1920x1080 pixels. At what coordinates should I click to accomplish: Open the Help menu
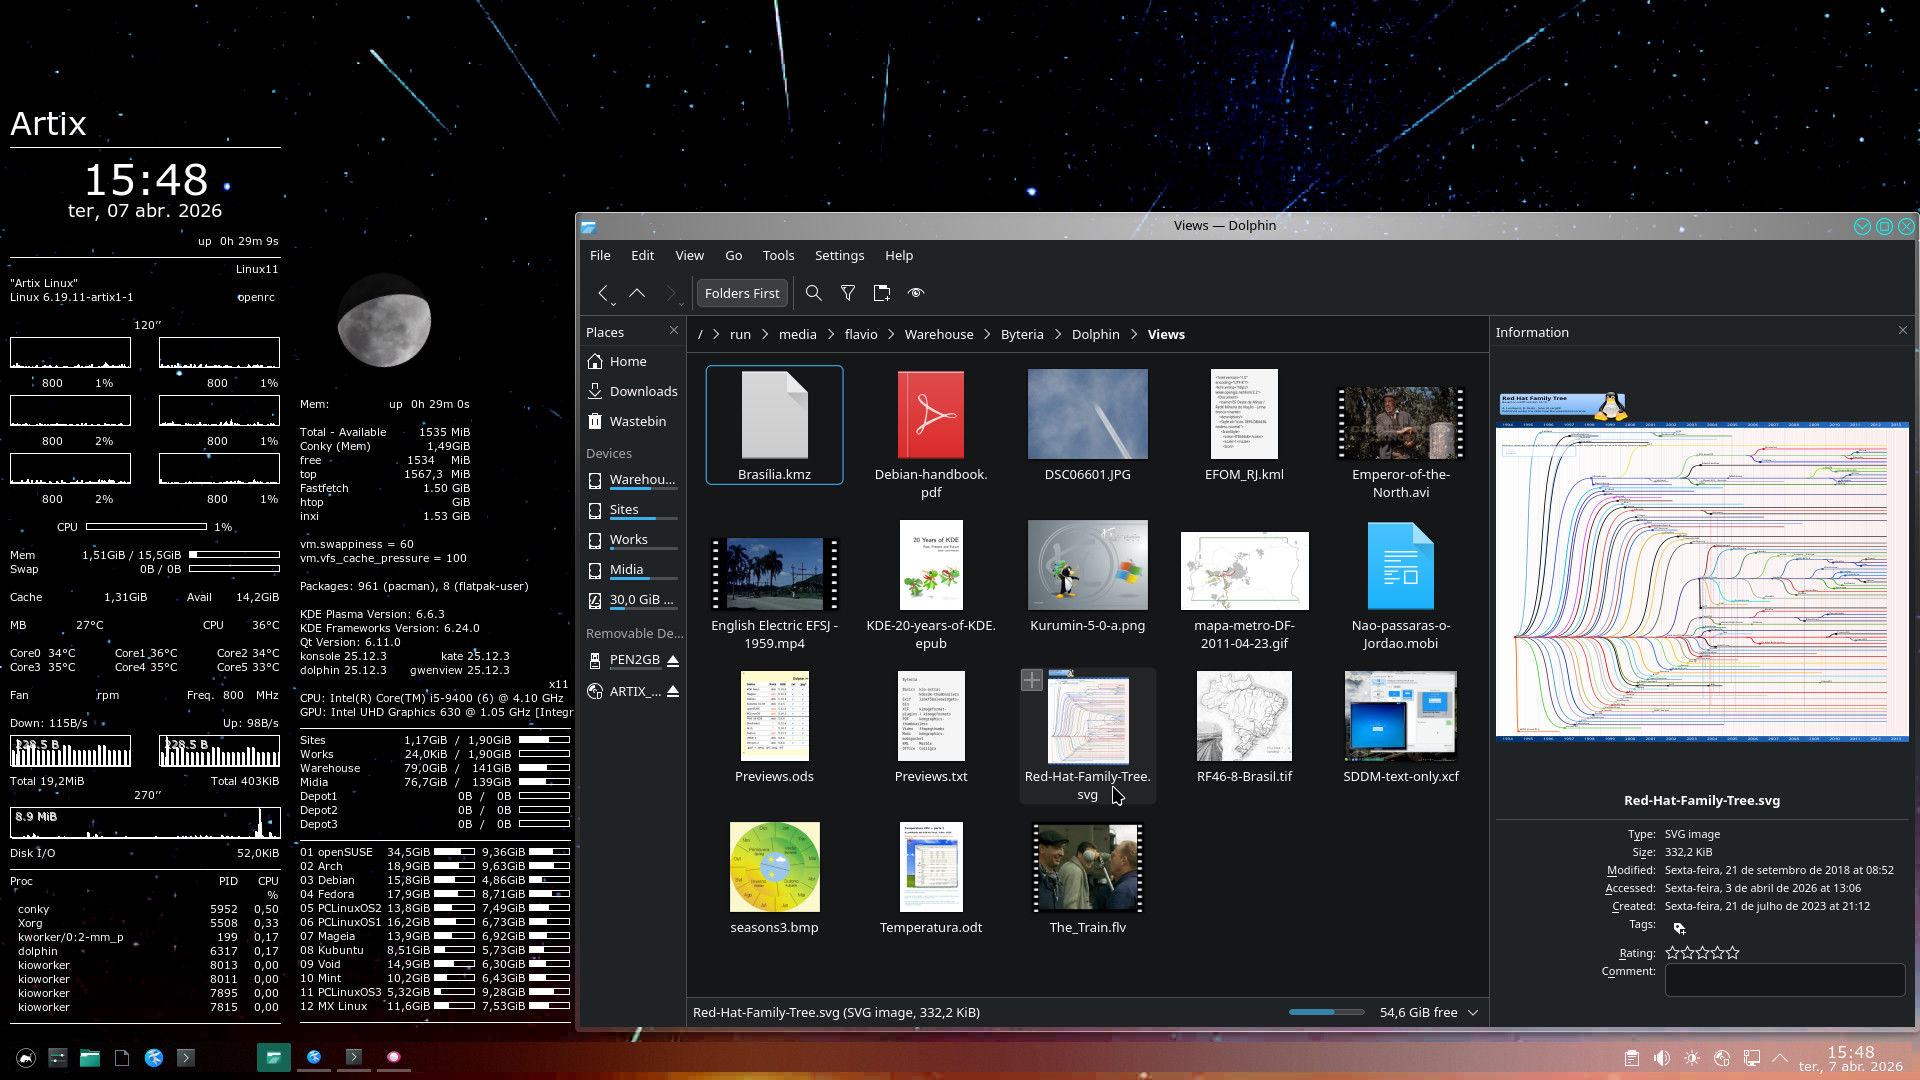[x=899, y=255]
